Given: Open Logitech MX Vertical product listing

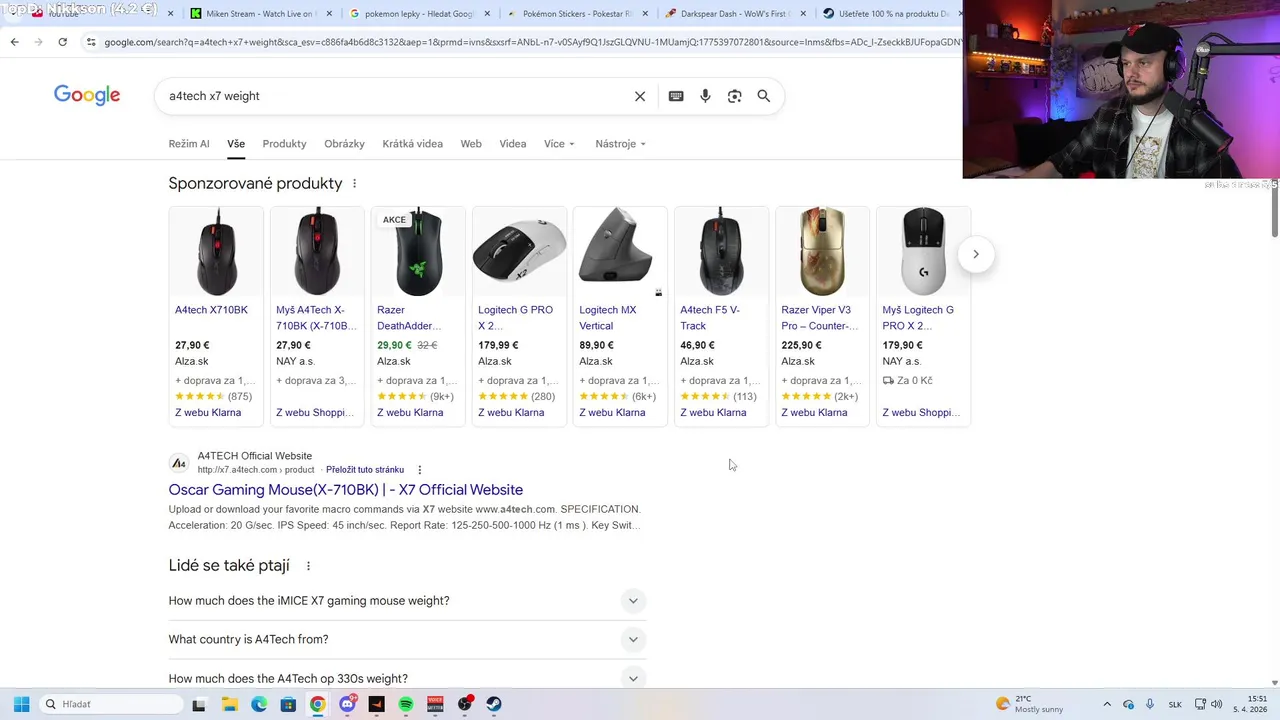Looking at the screenshot, I should [x=620, y=316].
